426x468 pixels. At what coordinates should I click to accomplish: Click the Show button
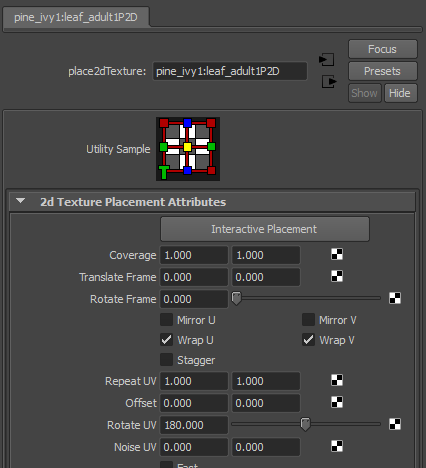point(365,93)
